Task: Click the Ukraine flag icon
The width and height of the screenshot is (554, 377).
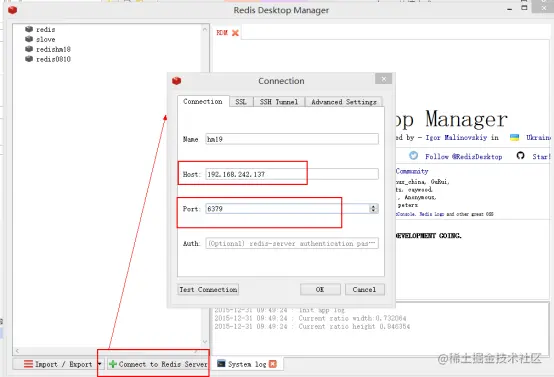Action: 514,137
